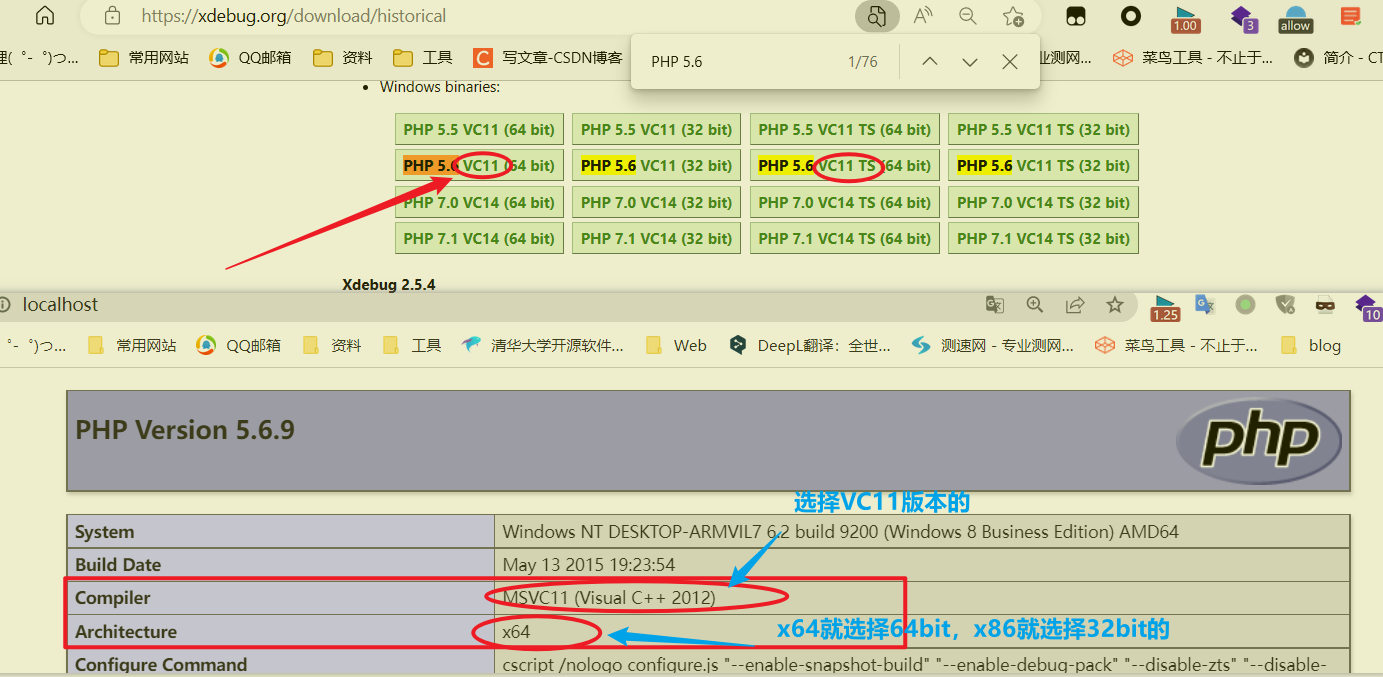Open 工具 bookmark folder in upper browser
1383x677 pixels.
[423, 58]
